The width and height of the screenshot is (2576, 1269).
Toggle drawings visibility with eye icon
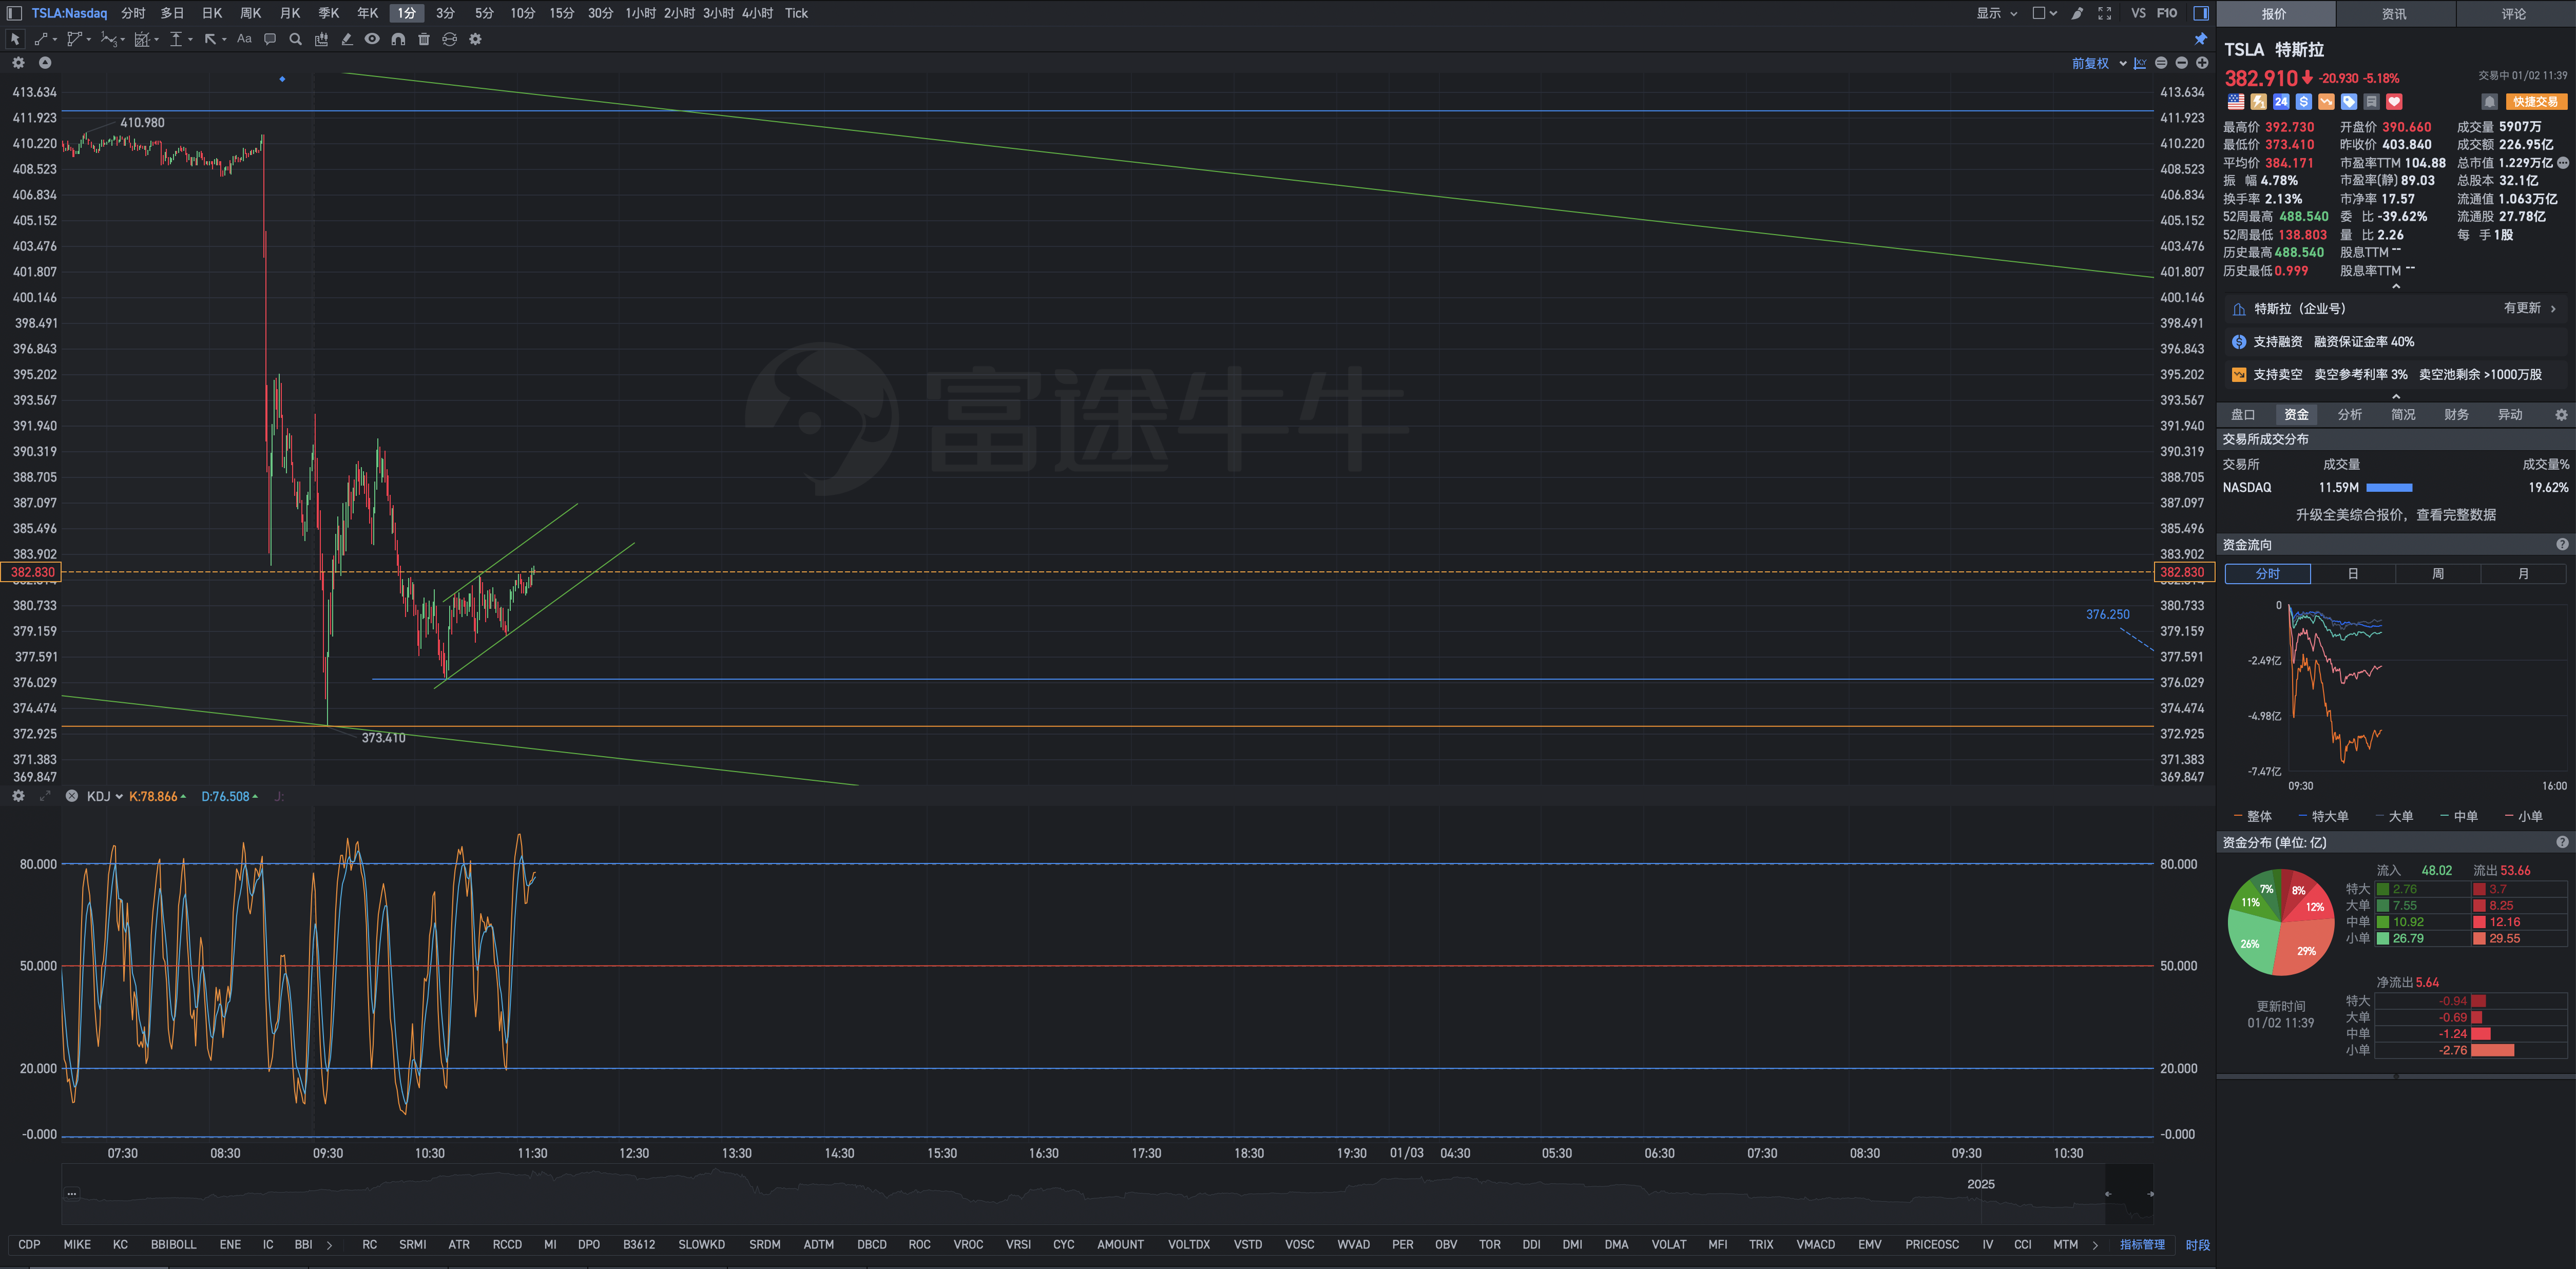pos(372,39)
